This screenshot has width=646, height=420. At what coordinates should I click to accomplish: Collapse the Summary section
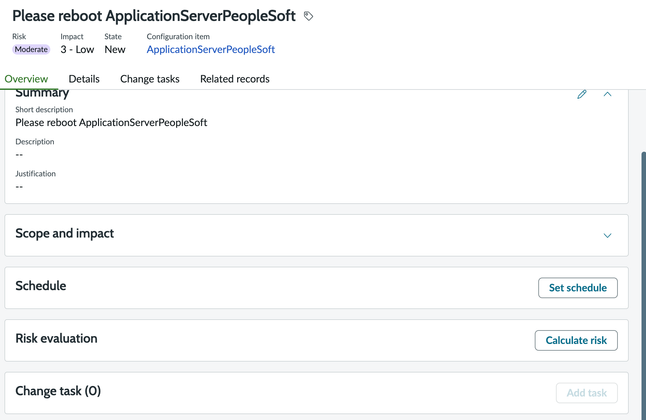(x=607, y=94)
